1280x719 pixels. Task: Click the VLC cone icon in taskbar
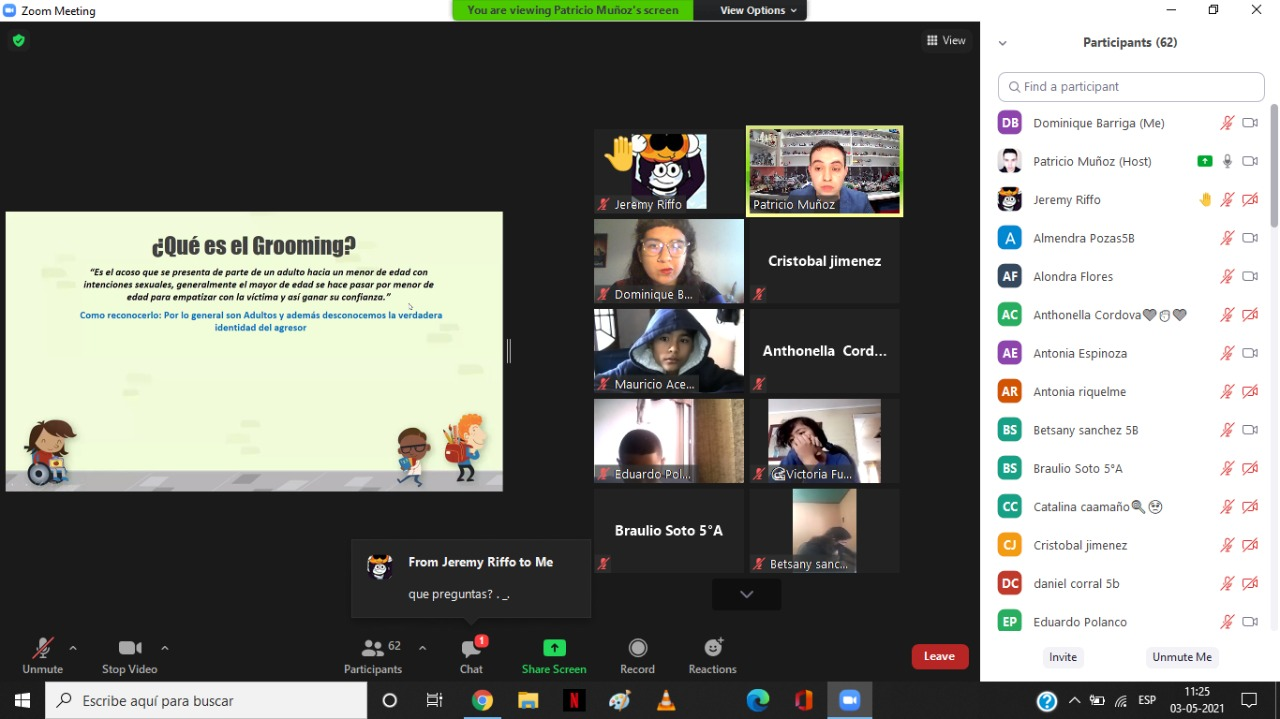coord(666,701)
